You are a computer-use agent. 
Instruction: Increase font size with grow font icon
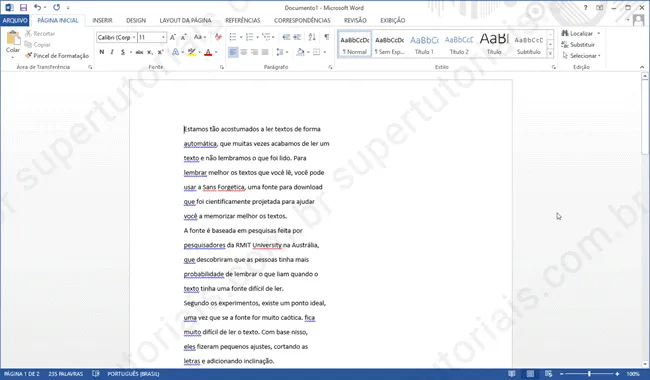pyautogui.click(x=173, y=37)
